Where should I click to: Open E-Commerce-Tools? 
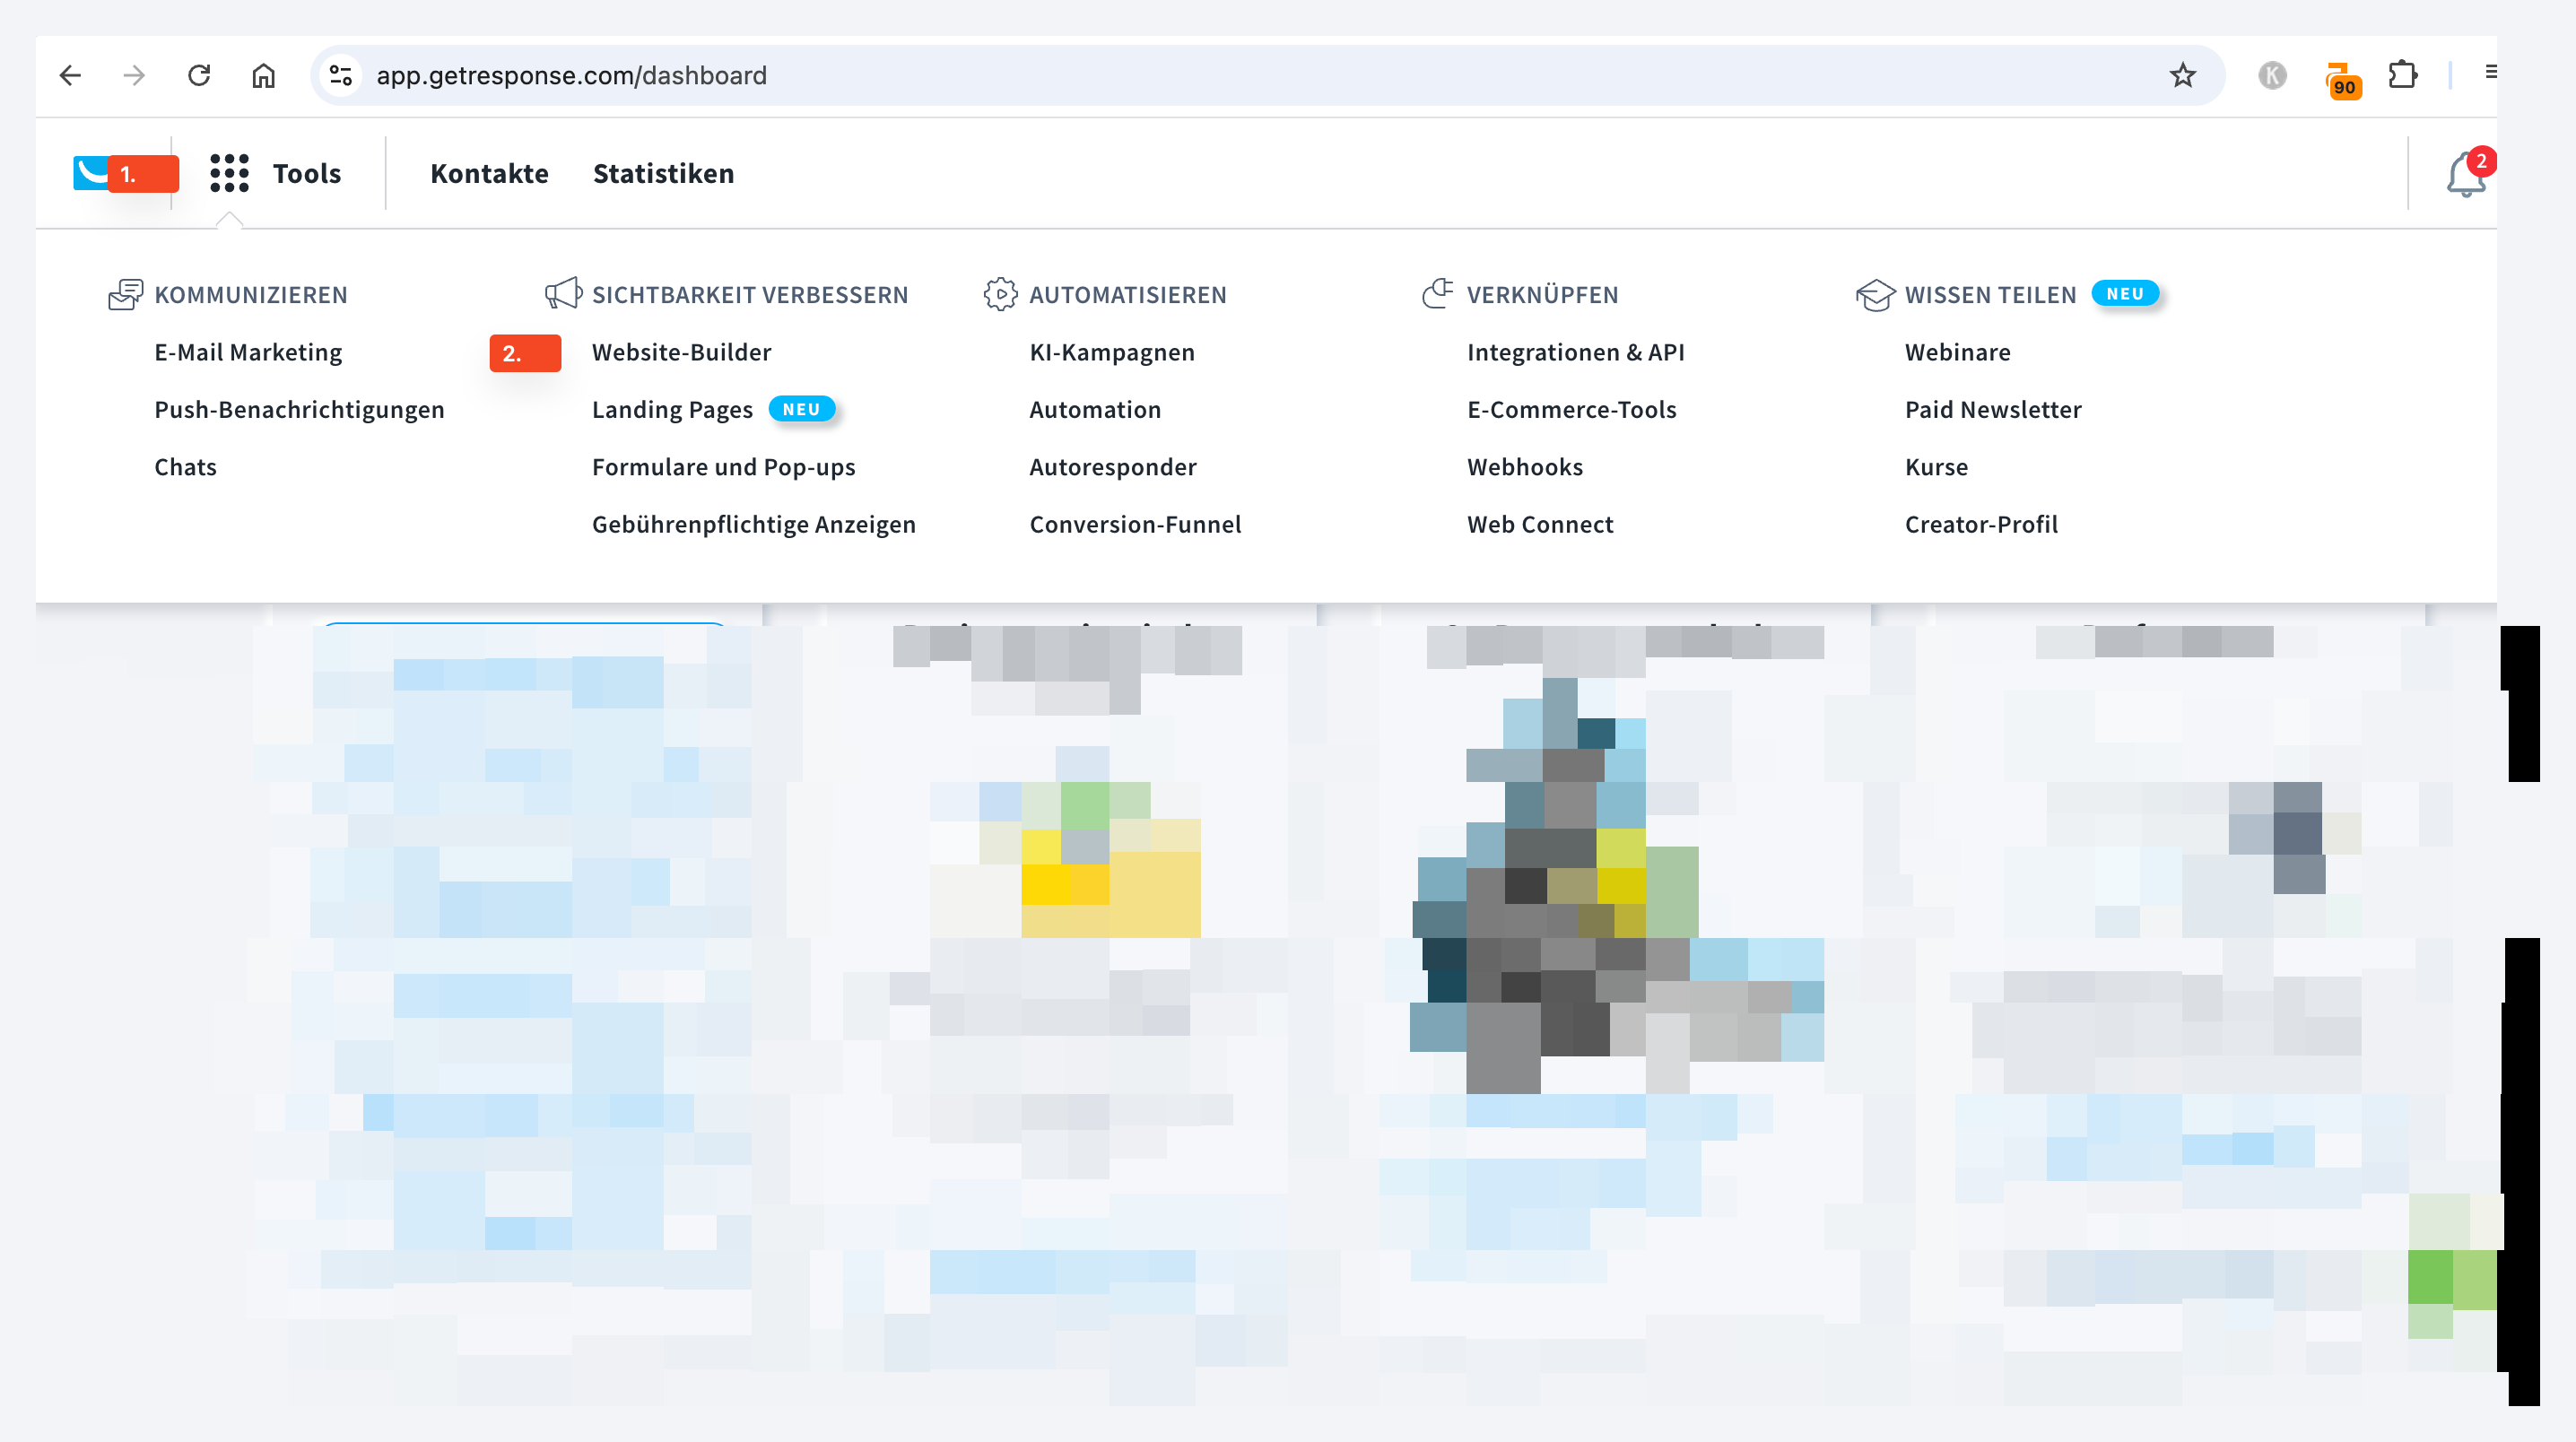1571,409
